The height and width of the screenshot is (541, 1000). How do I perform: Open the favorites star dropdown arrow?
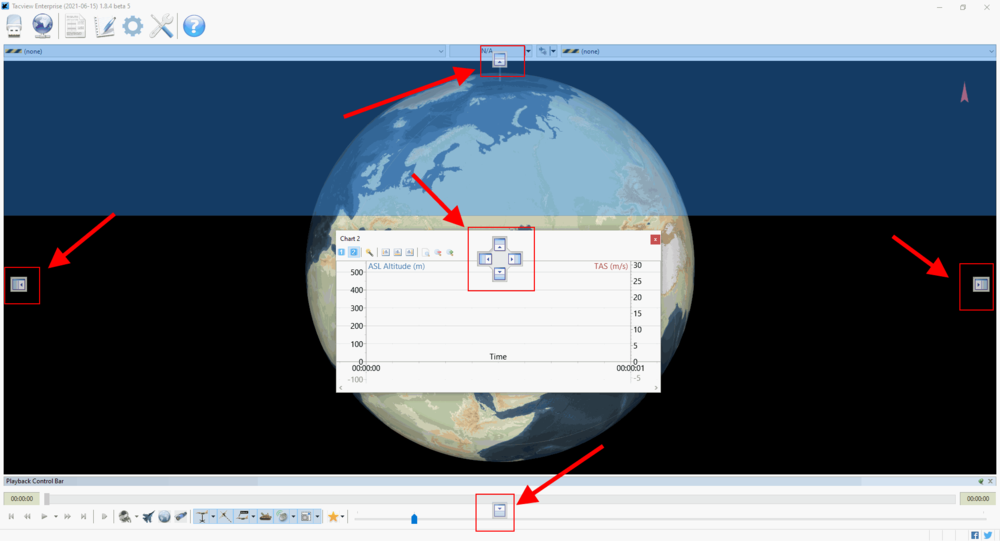pos(342,516)
